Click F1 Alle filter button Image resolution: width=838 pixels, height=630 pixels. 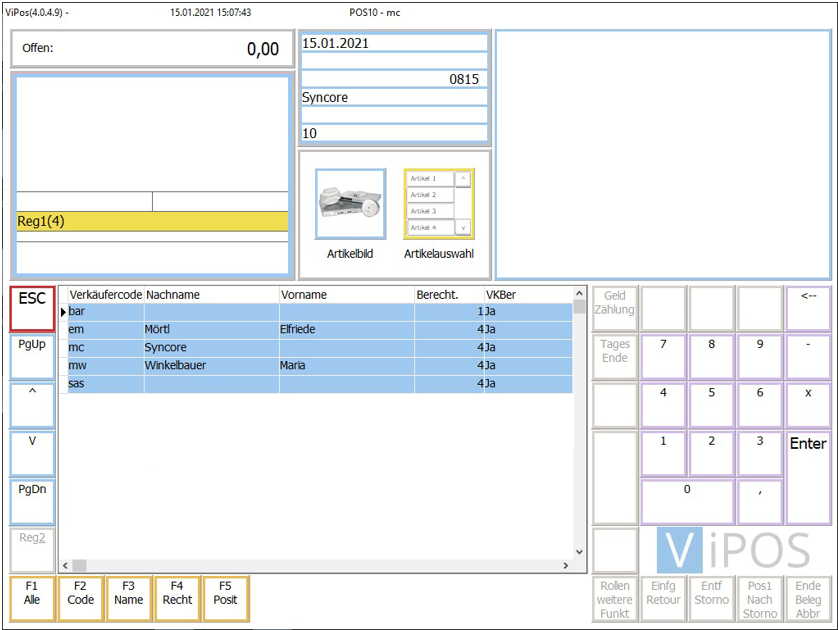[32, 598]
